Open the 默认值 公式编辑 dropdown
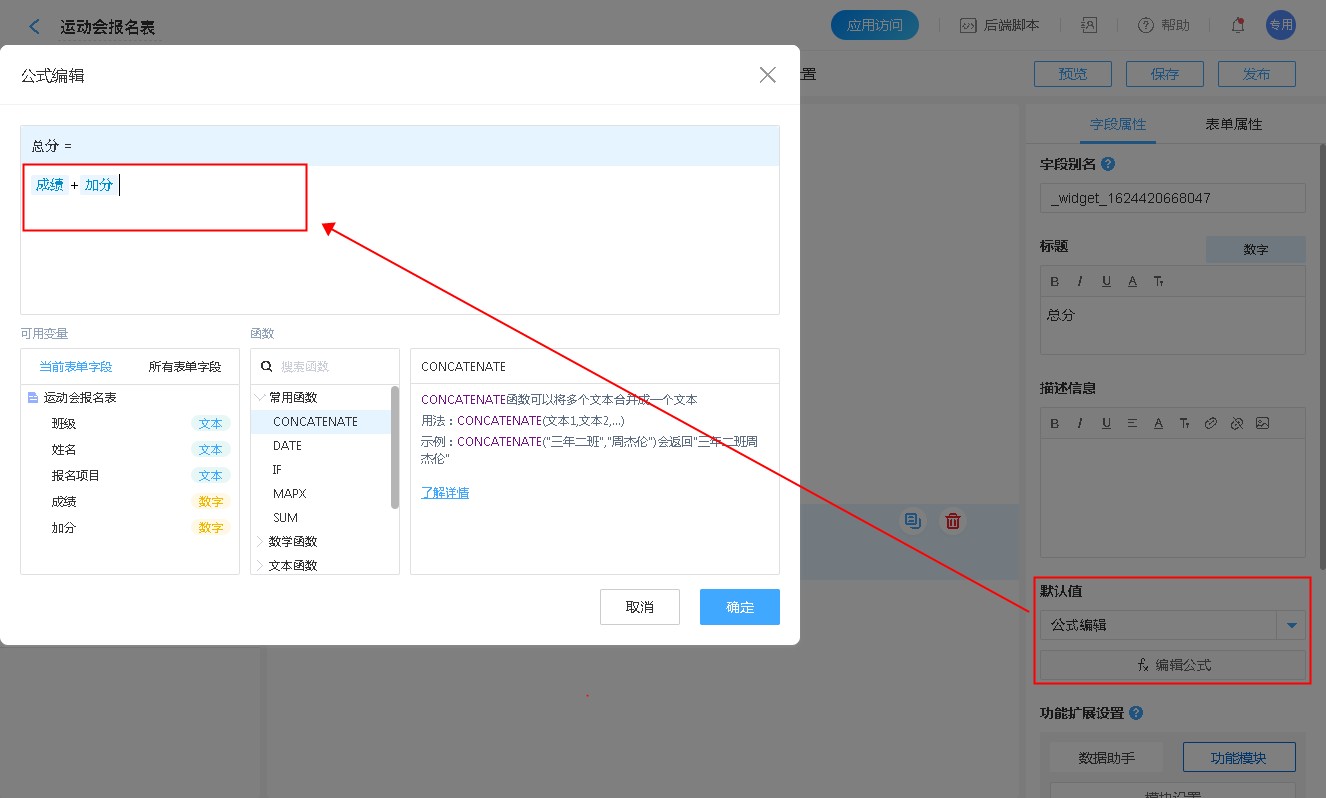 click(1291, 626)
